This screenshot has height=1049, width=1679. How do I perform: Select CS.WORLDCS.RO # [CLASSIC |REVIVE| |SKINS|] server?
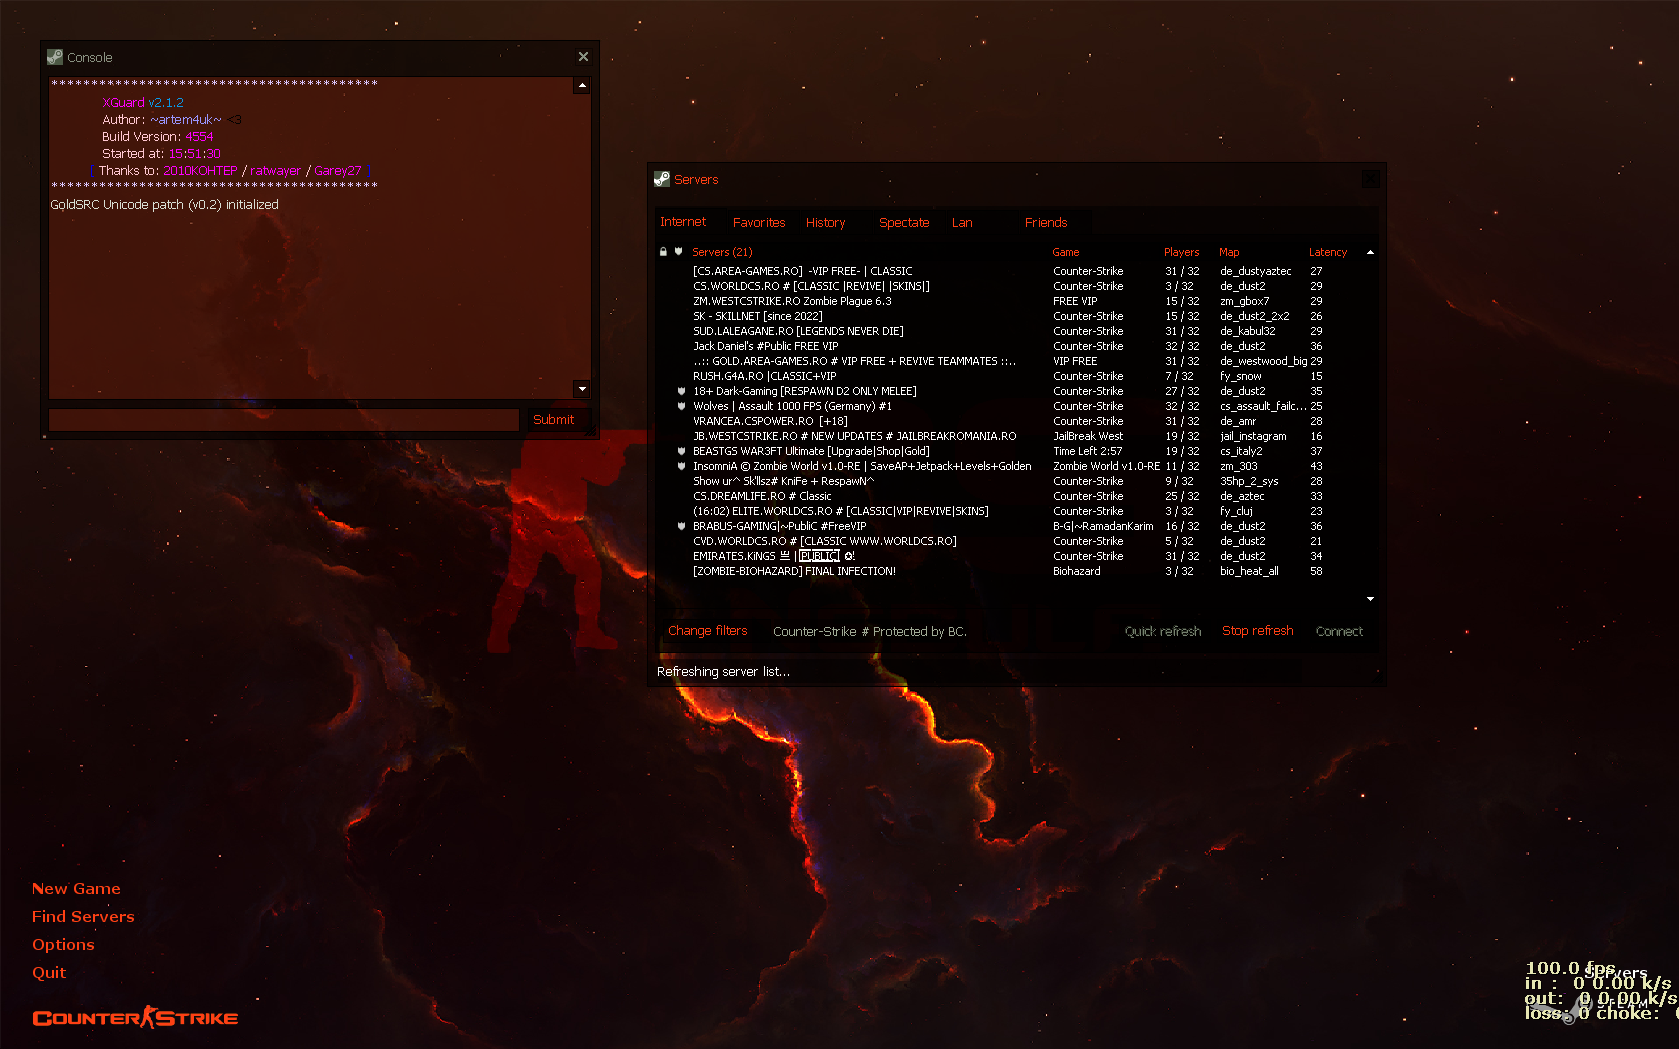(x=1010, y=286)
